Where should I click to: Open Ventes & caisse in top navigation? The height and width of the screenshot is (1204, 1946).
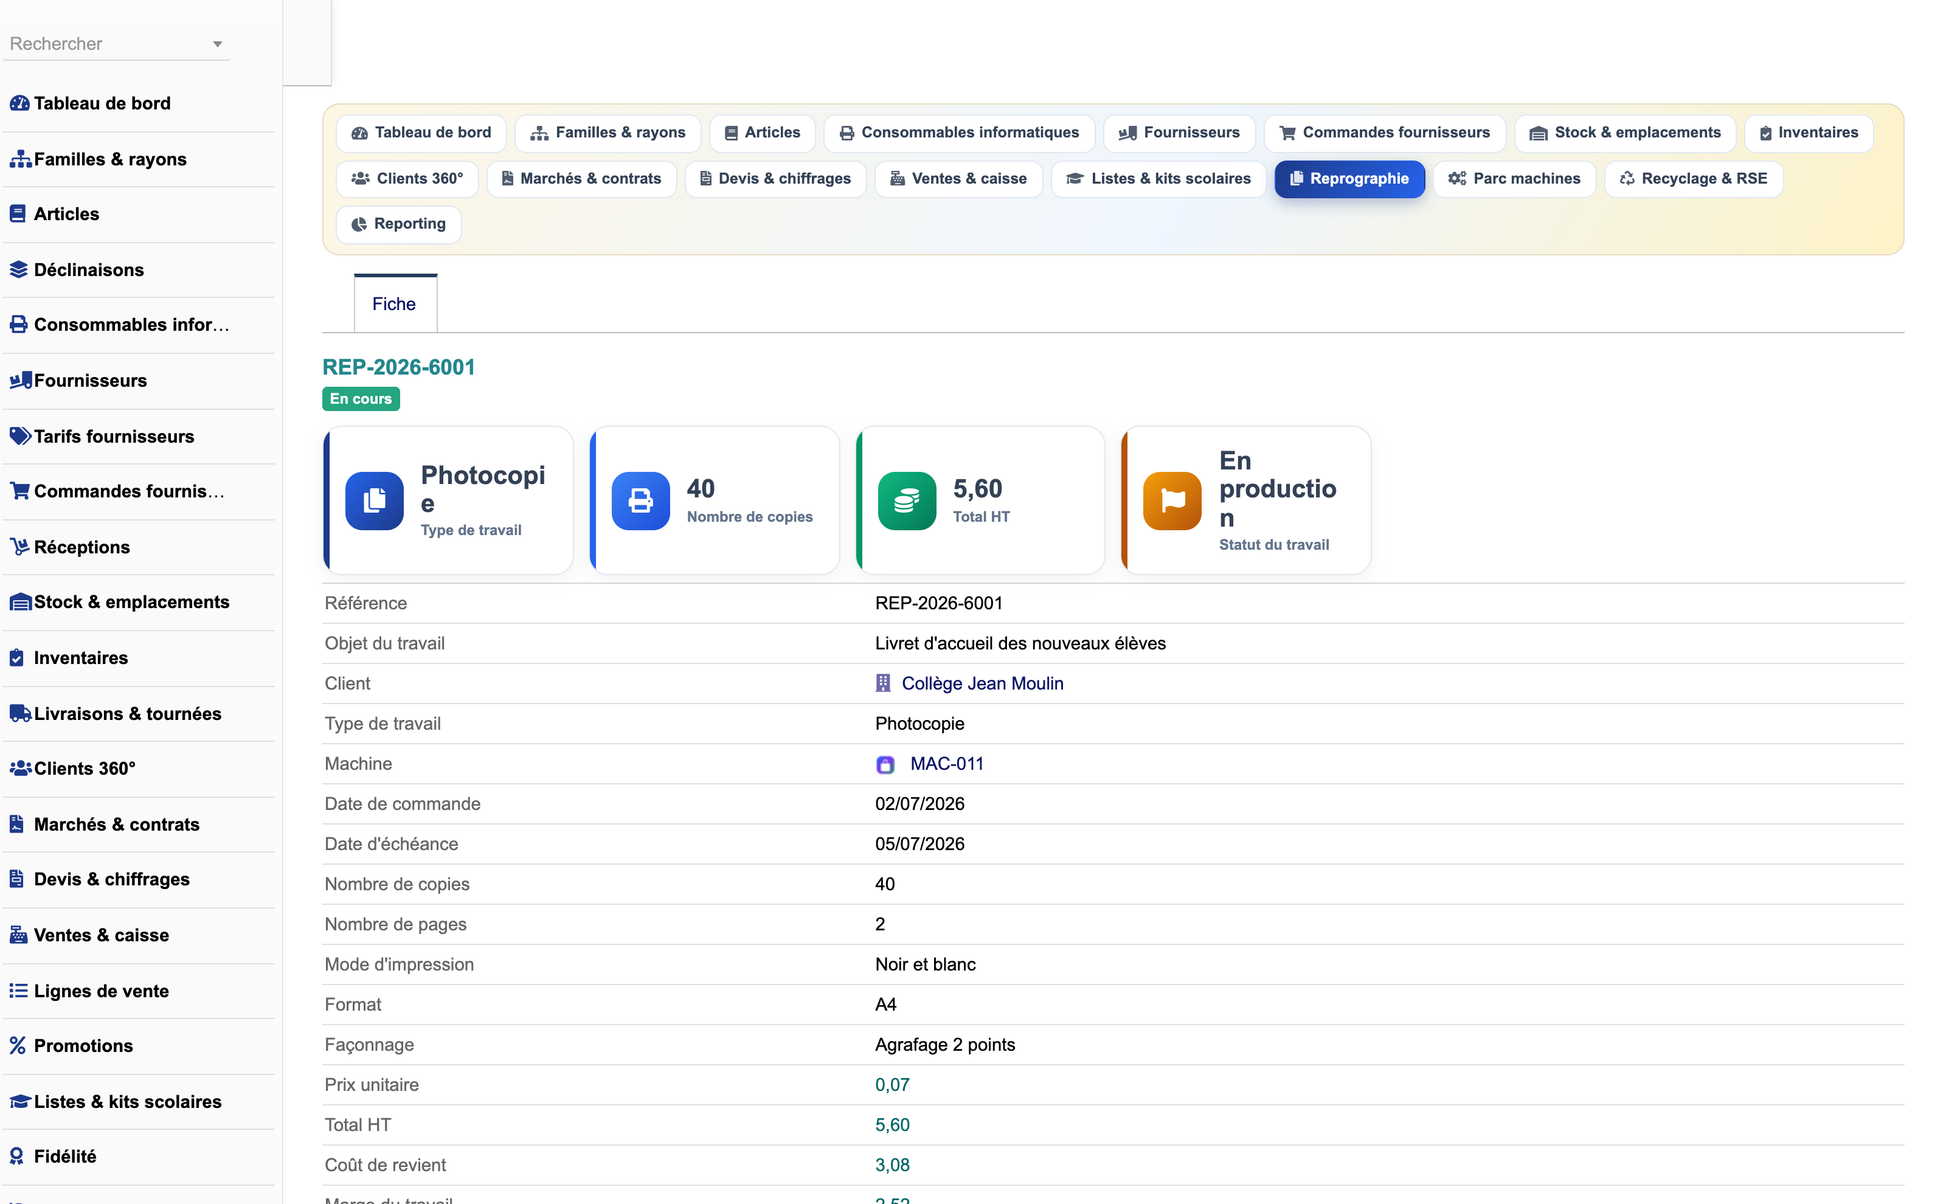tap(959, 179)
